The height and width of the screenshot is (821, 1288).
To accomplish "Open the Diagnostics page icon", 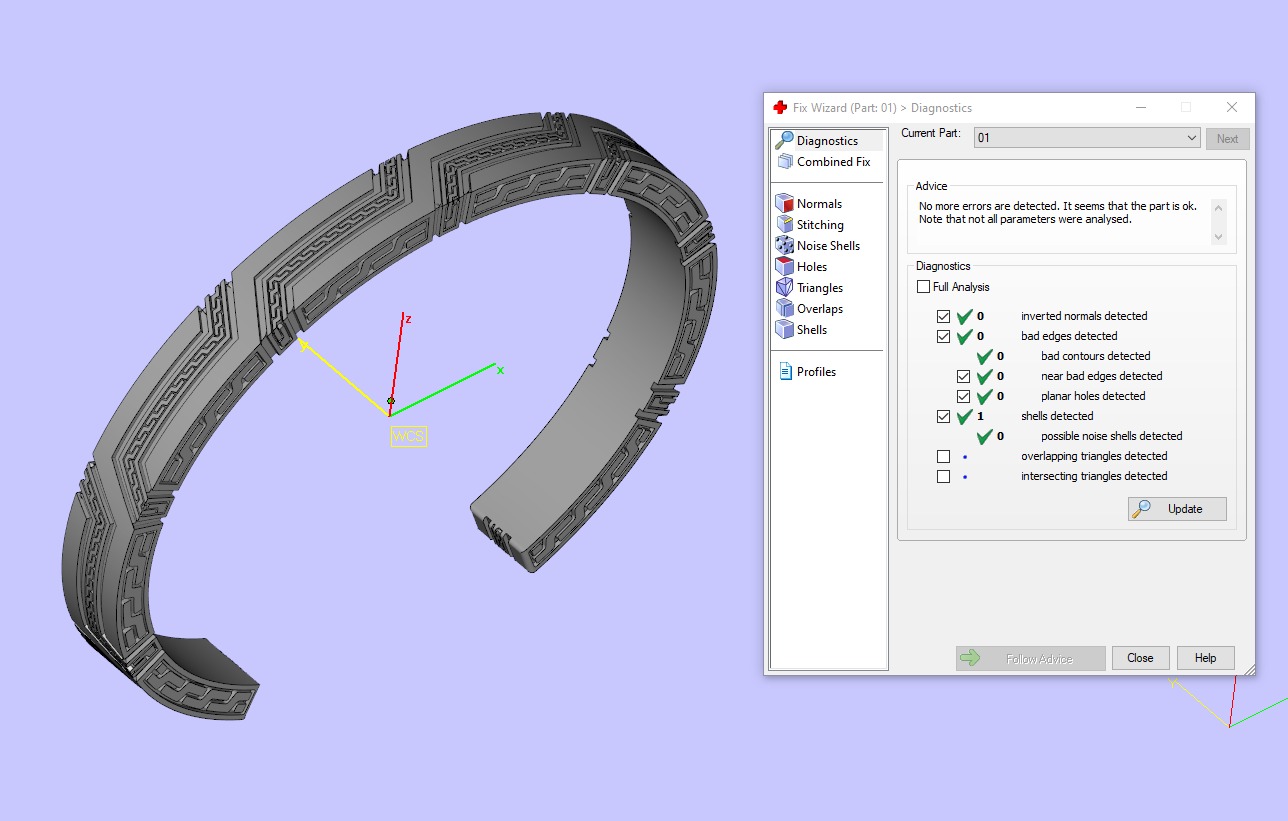I will 784,141.
